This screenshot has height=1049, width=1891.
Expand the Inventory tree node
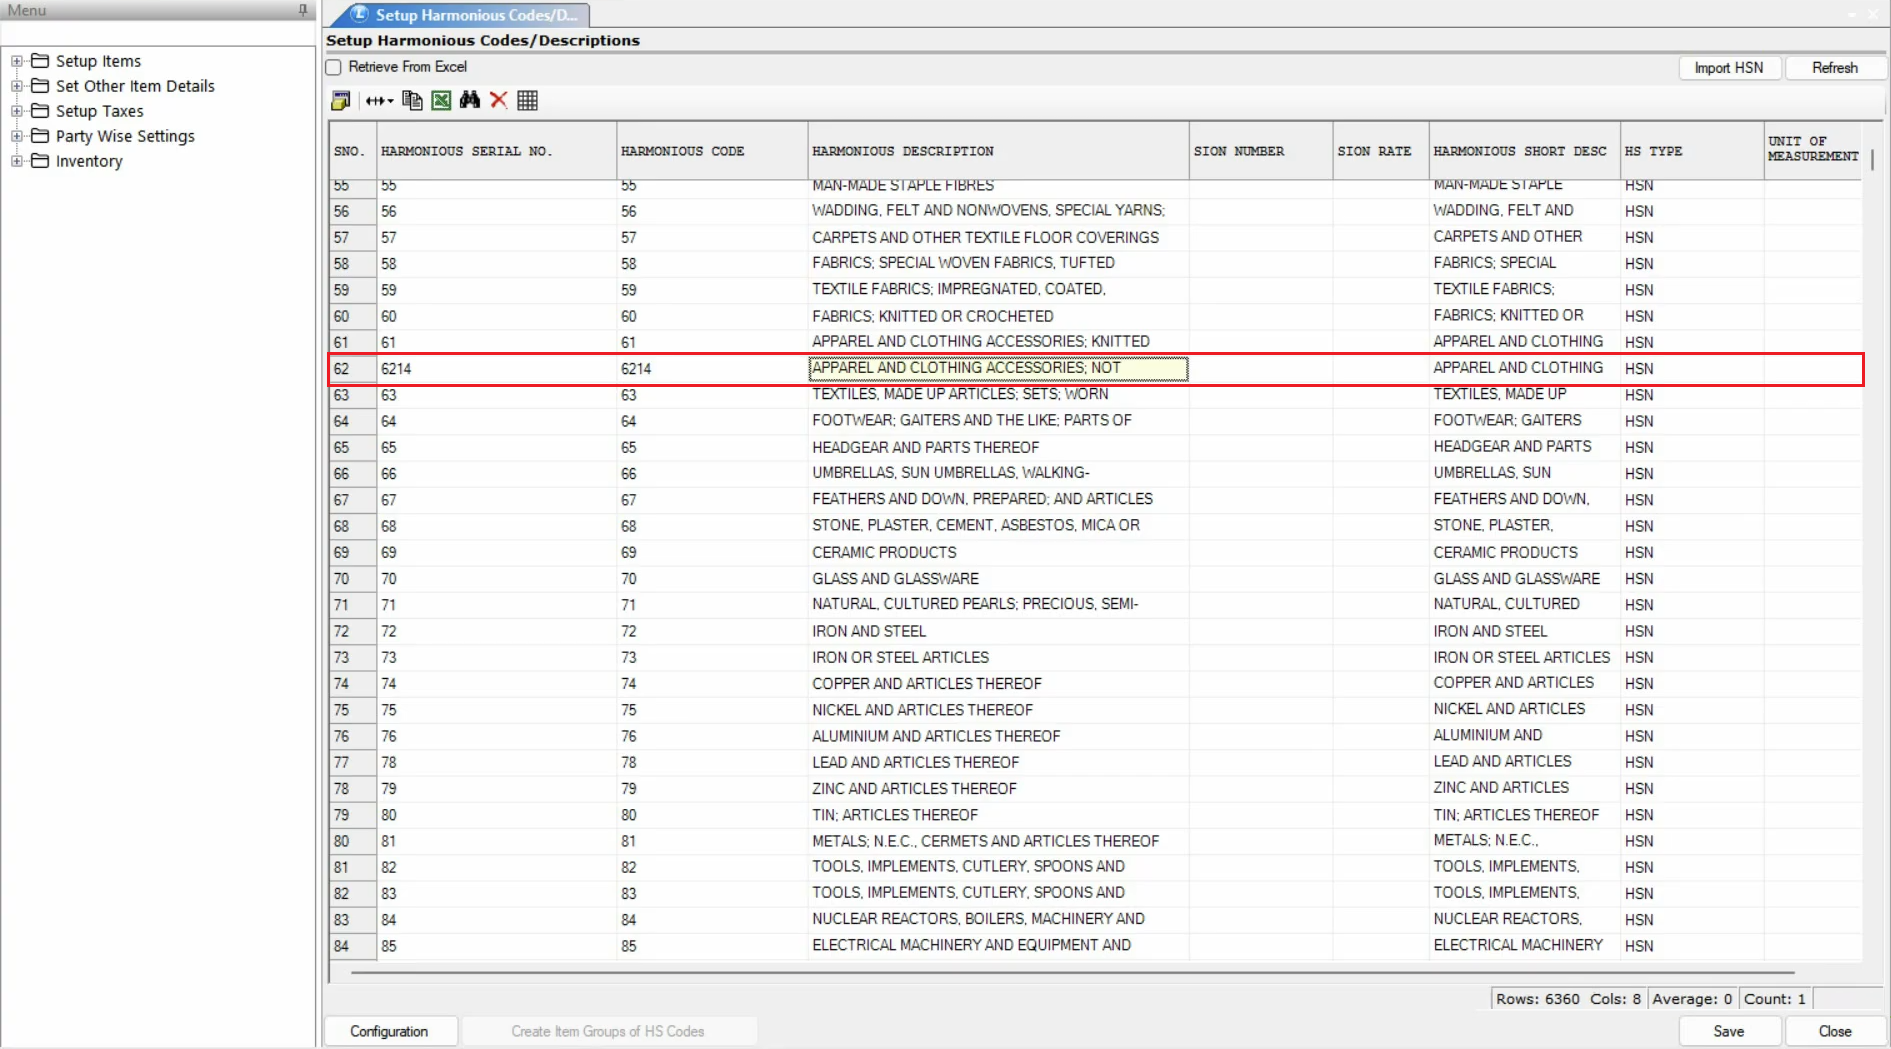pyautogui.click(x=16, y=161)
